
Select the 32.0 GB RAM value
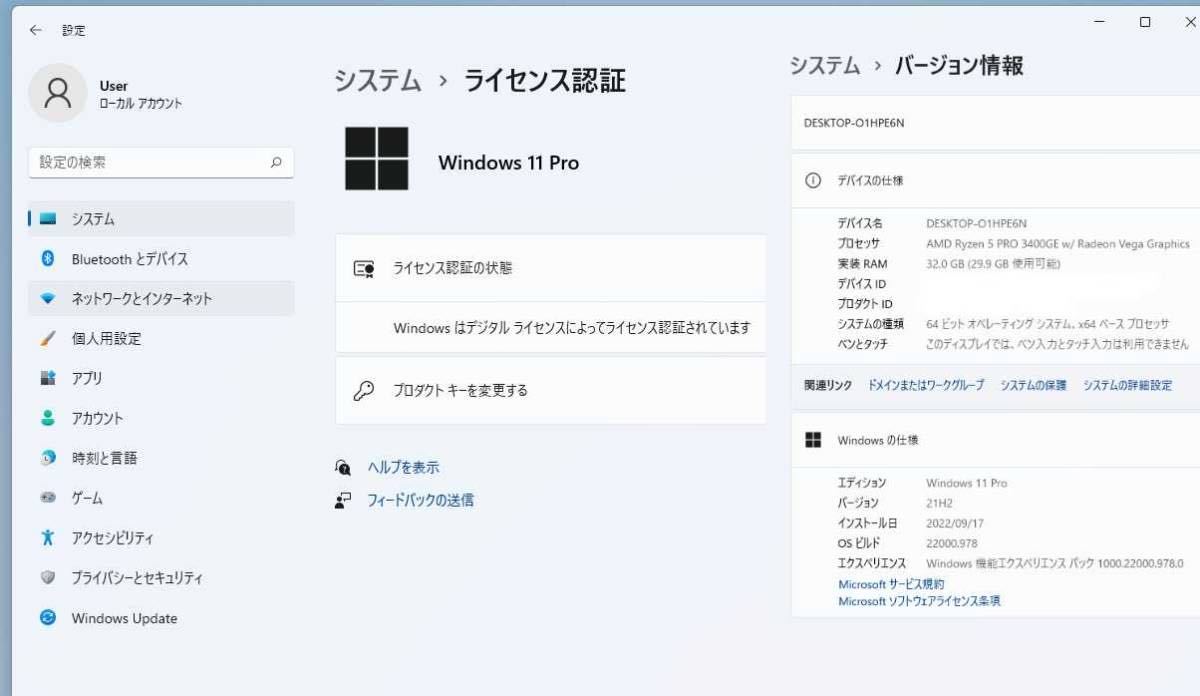click(993, 264)
